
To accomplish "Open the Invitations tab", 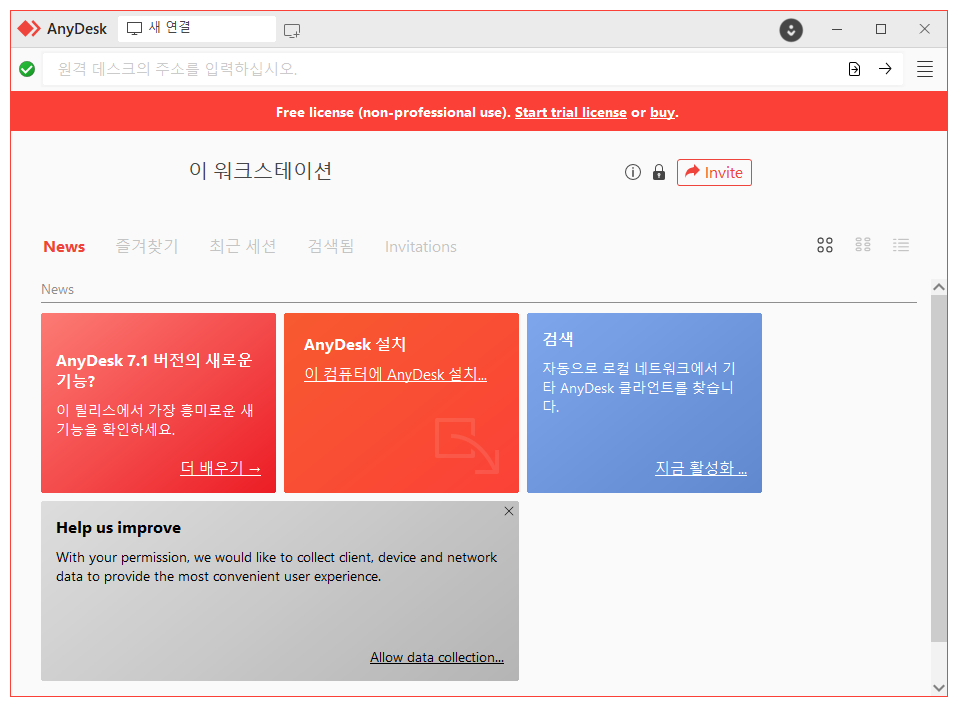I will point(420,247).
